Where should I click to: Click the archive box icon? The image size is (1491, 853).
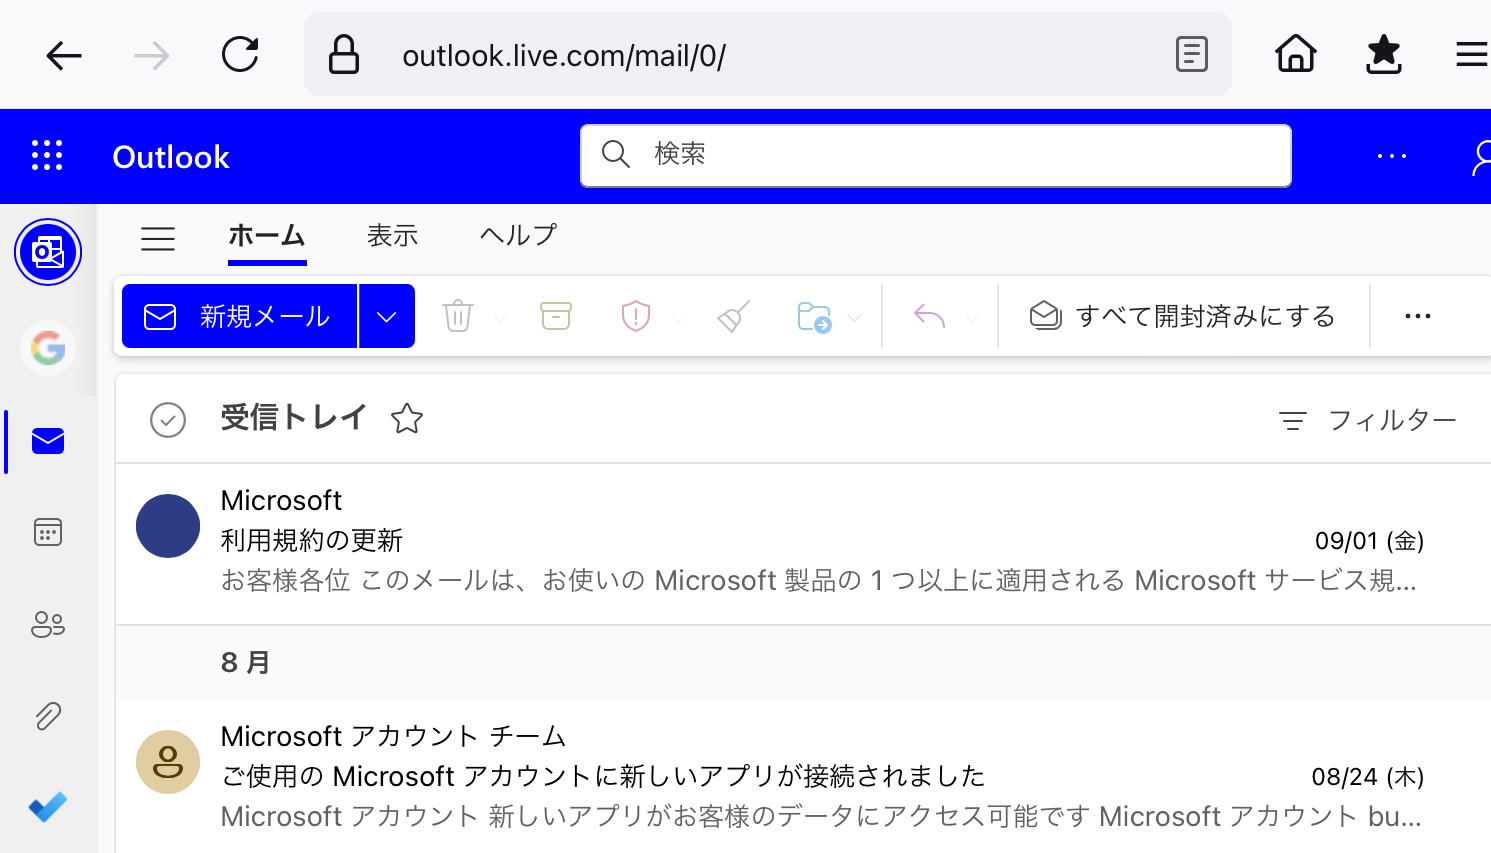click(x=556, y=316)
